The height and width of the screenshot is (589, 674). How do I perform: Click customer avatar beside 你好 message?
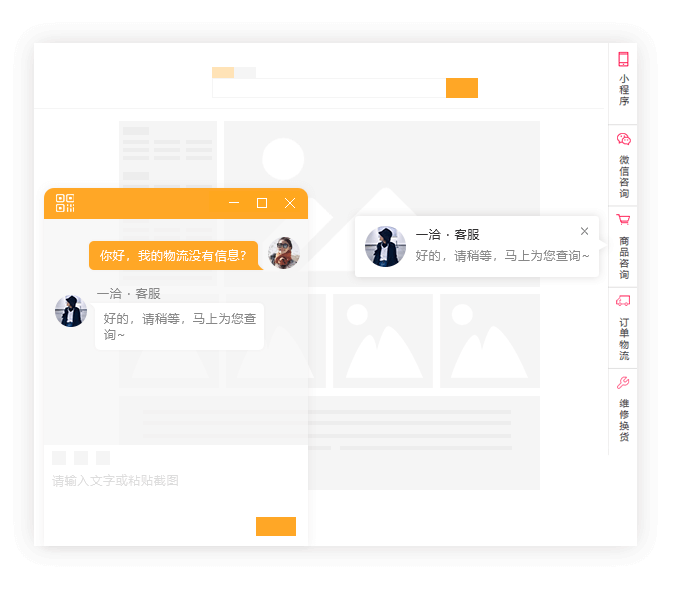pyautogui.click(x=284, y=253)
